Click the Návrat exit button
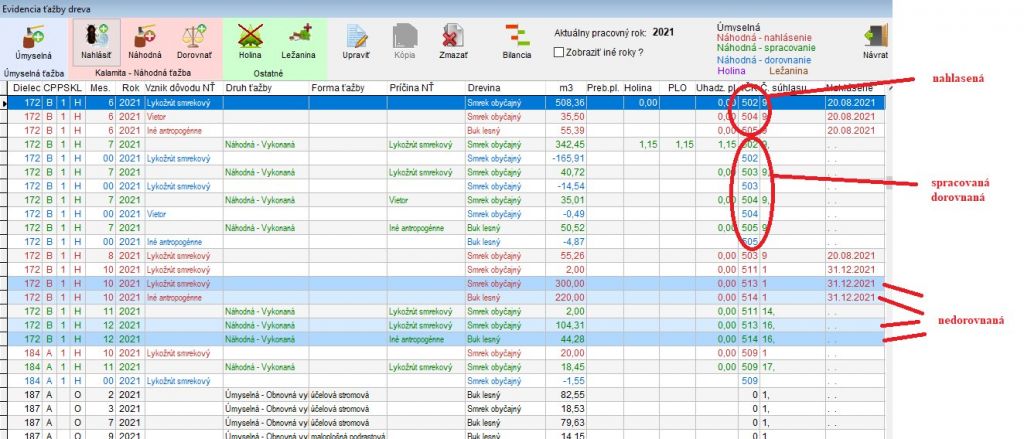Image resolution: width=1024 pixels, height=439 pixels. pyautogui.click(x=874, y=40)
